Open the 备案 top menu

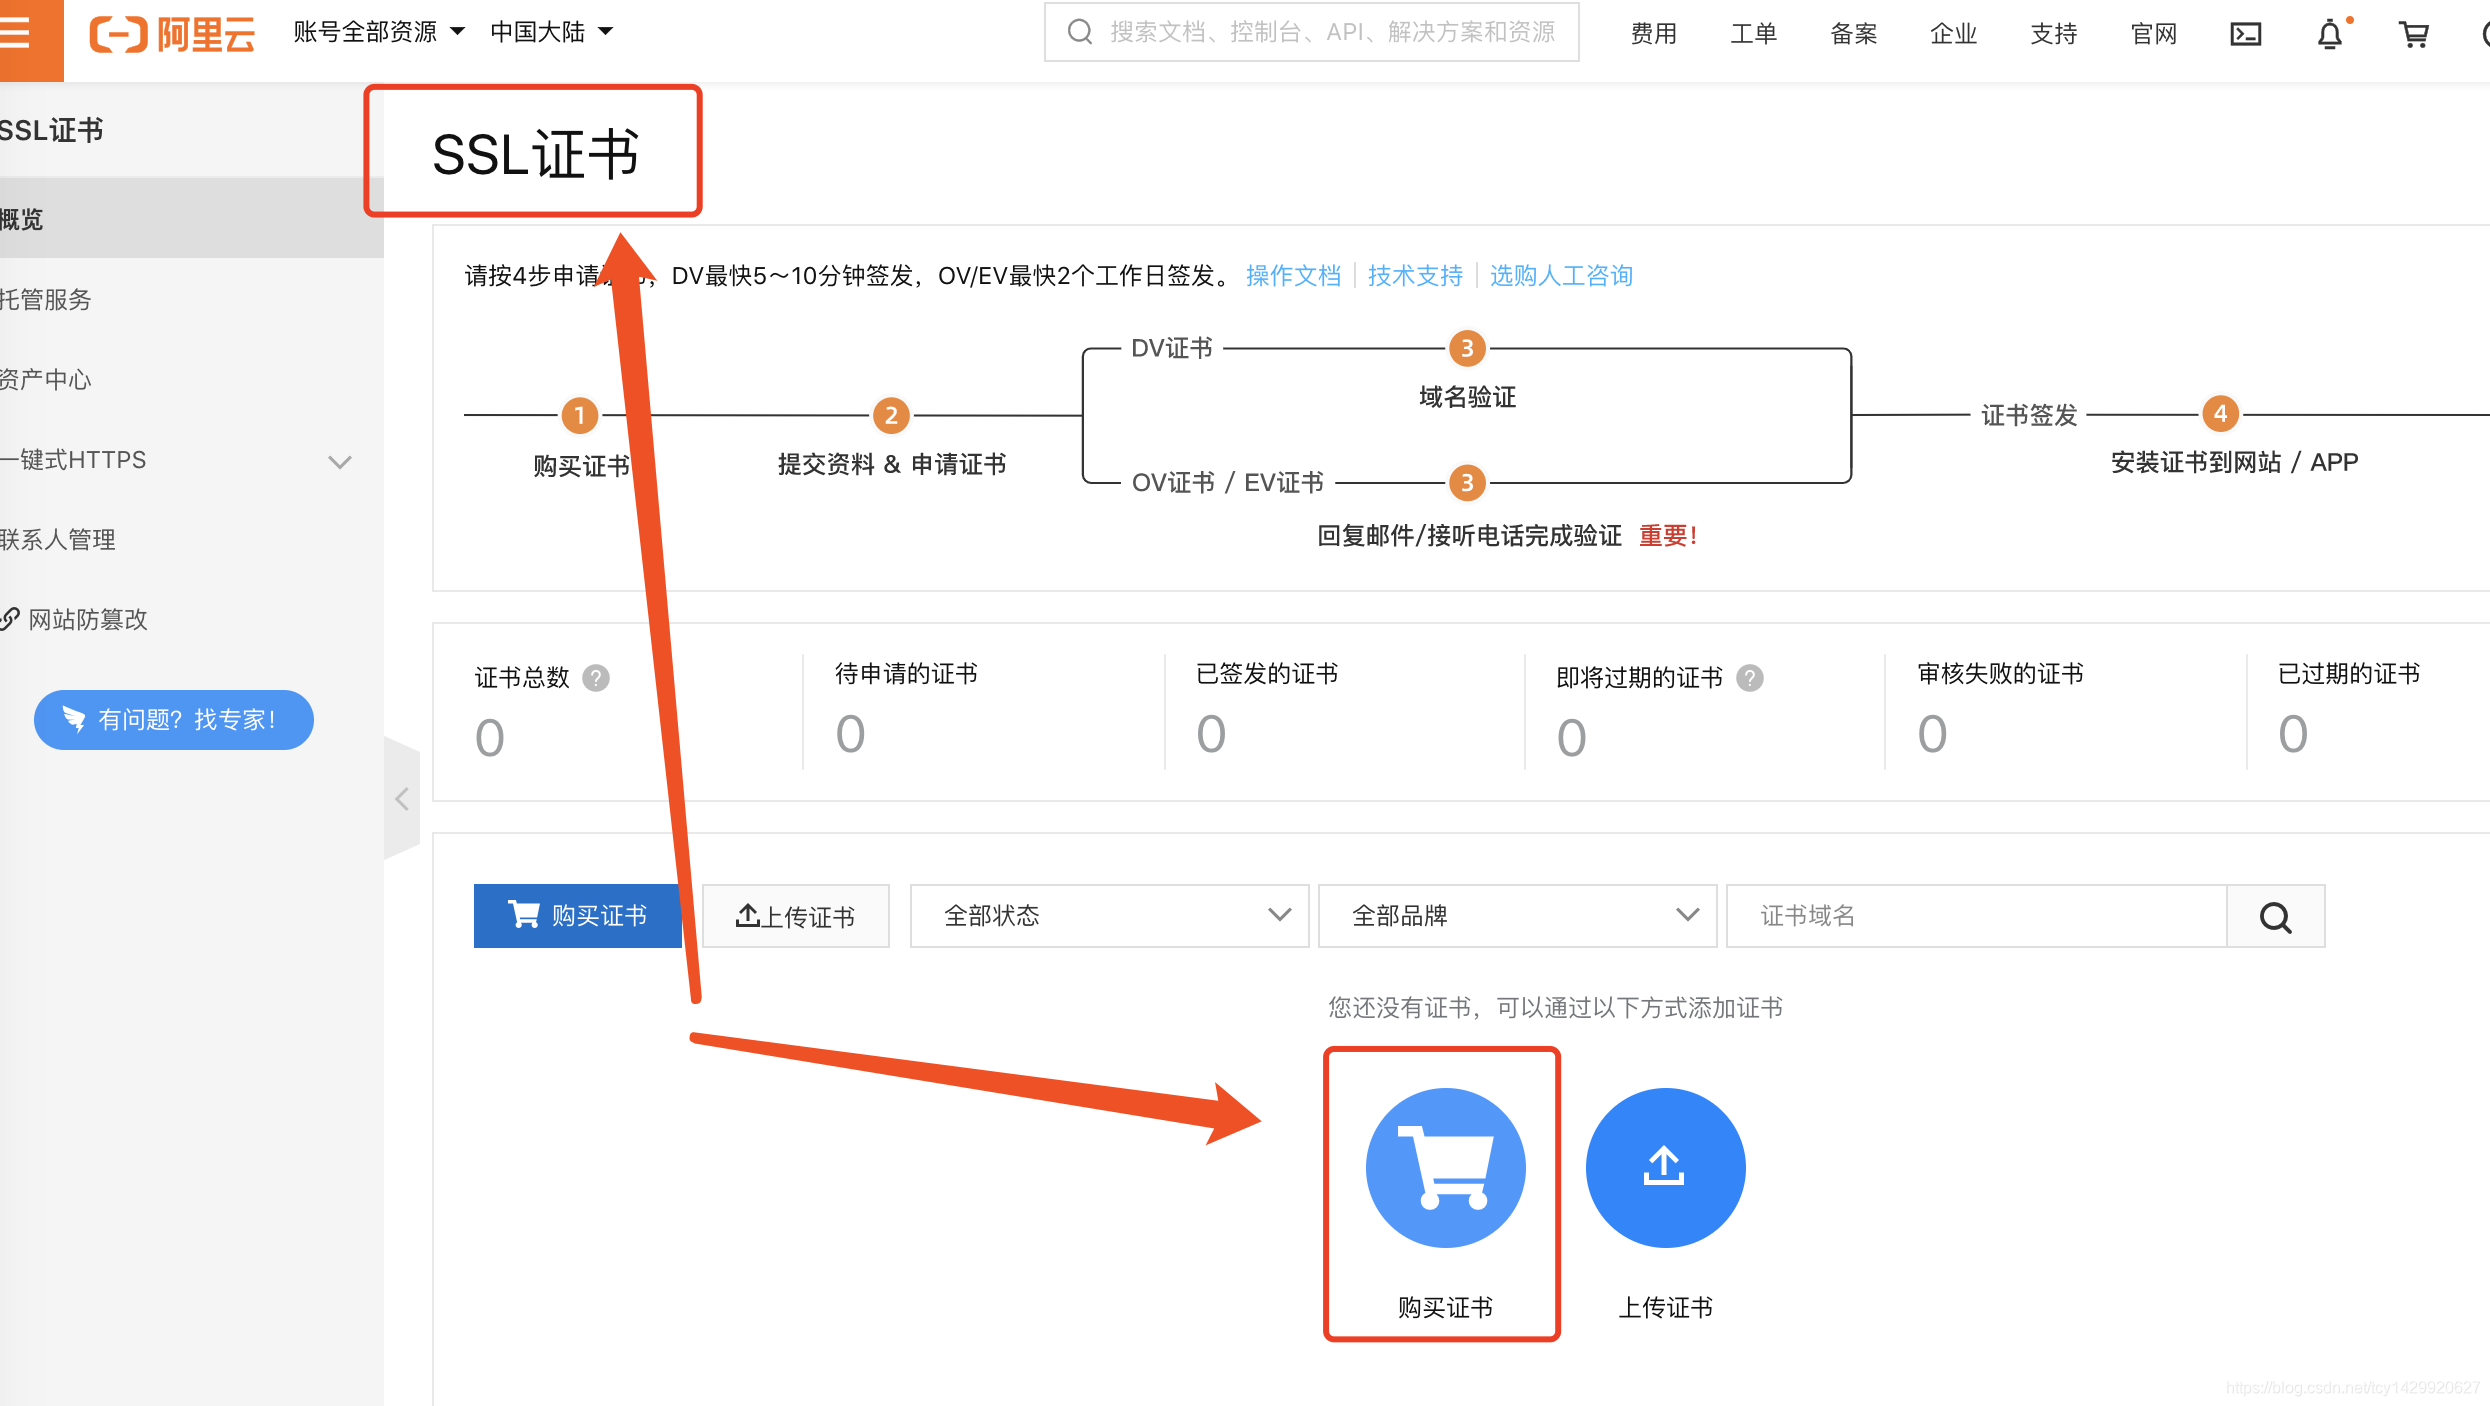(1854, 34)
